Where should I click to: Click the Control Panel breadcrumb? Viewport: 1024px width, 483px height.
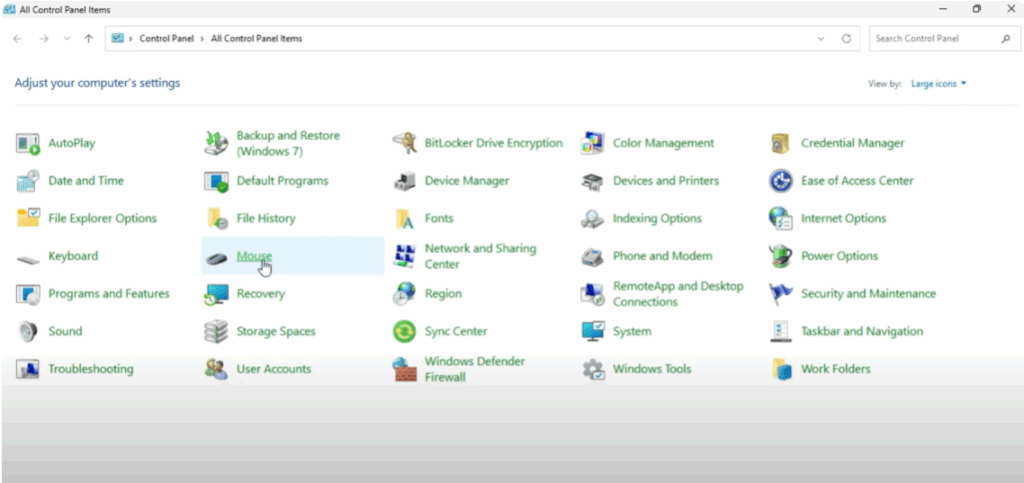(167, 39)
